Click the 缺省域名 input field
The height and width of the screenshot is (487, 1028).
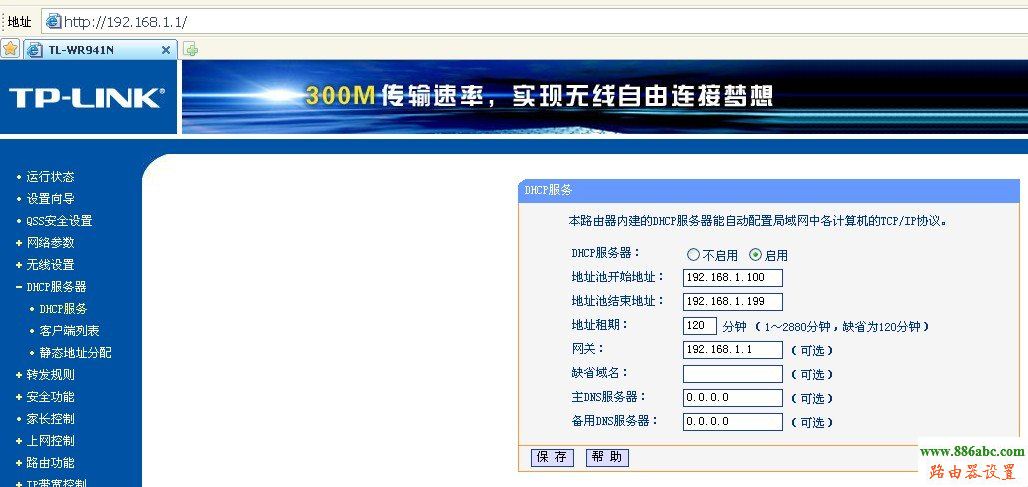click(732, 374)
